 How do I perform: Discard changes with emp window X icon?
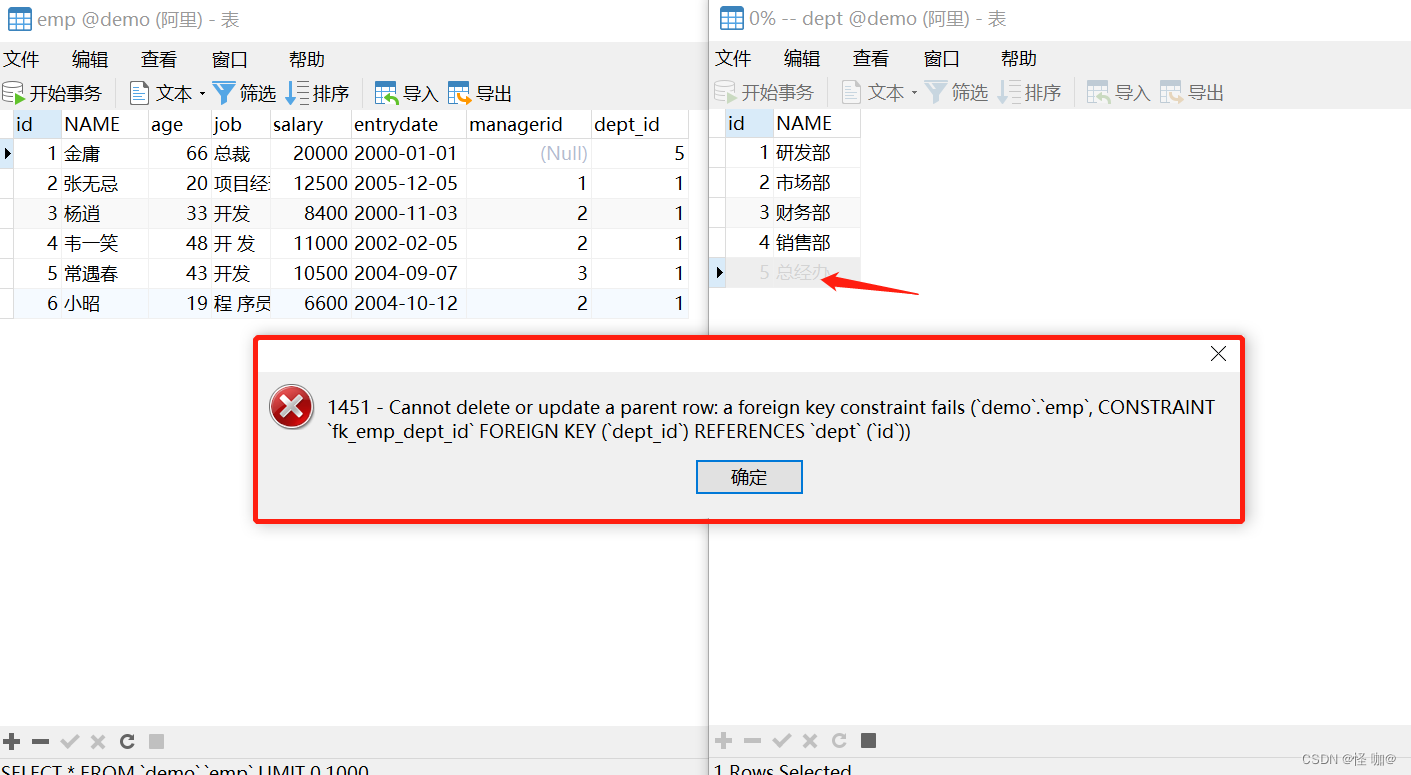point(98,741)
